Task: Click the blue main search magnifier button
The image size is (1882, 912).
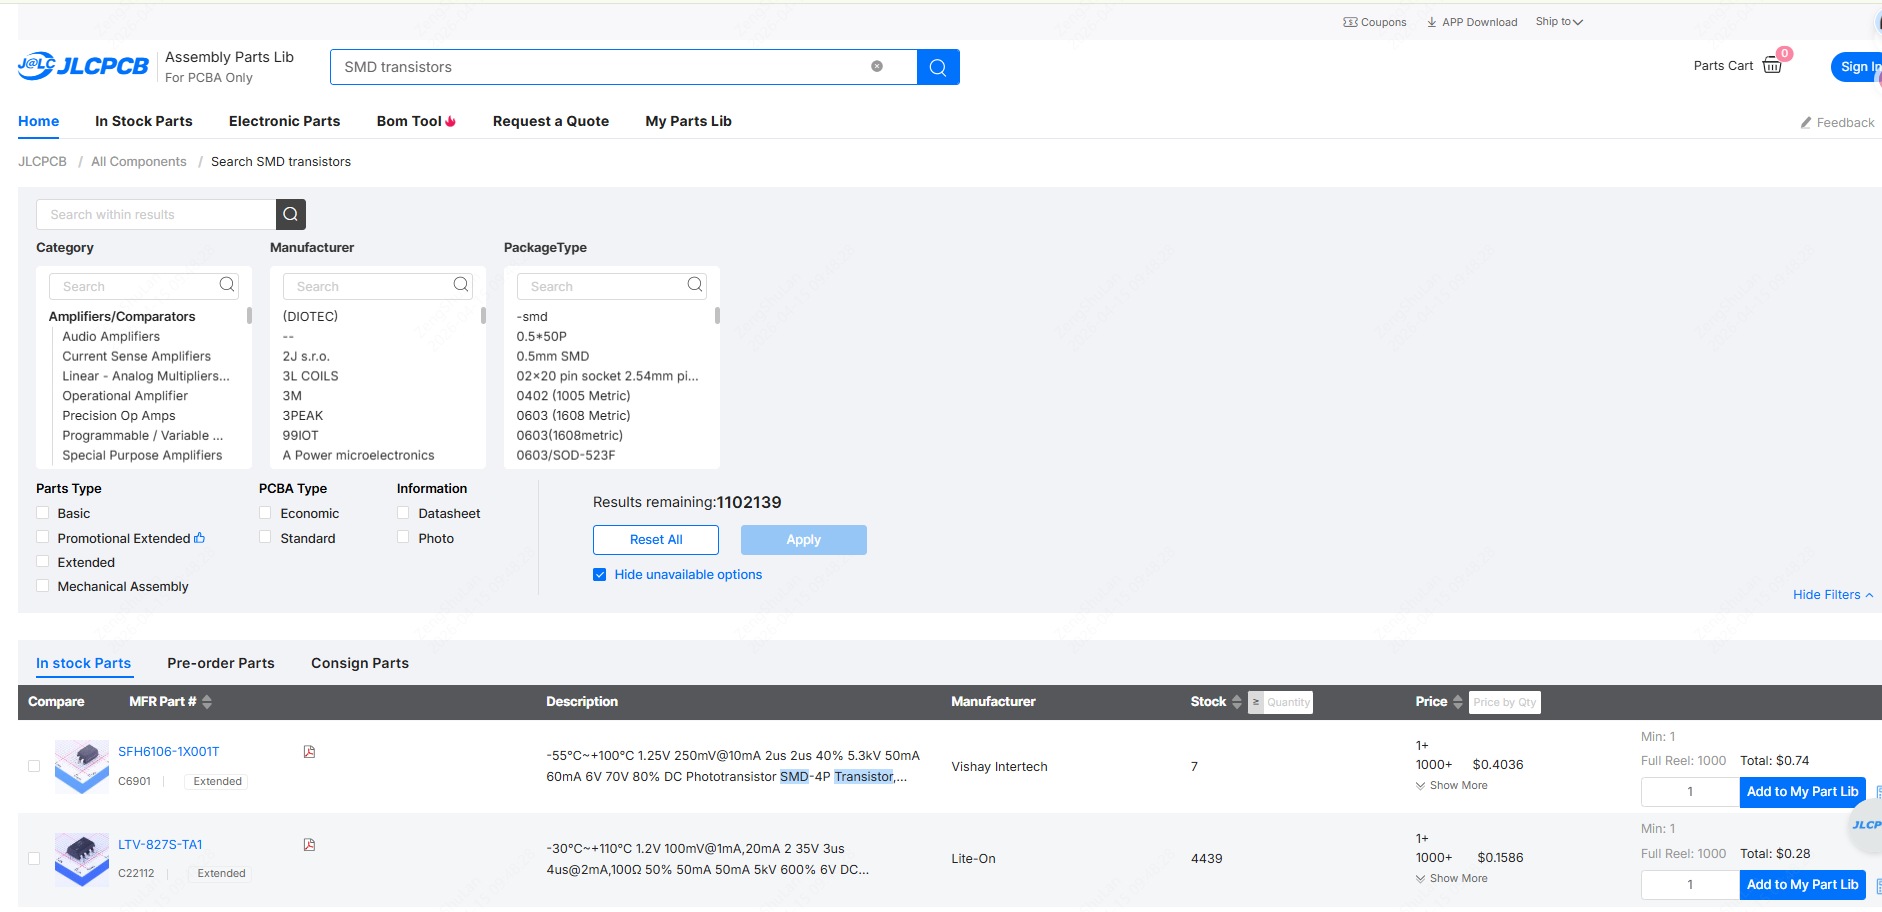Action: tap(937, 67)
